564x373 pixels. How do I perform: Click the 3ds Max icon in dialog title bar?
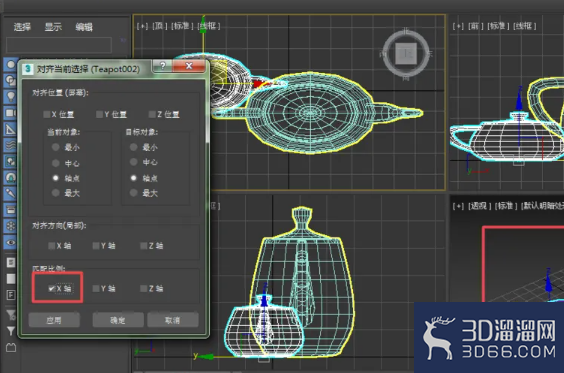pyautogui.click(x=28, y=68)
